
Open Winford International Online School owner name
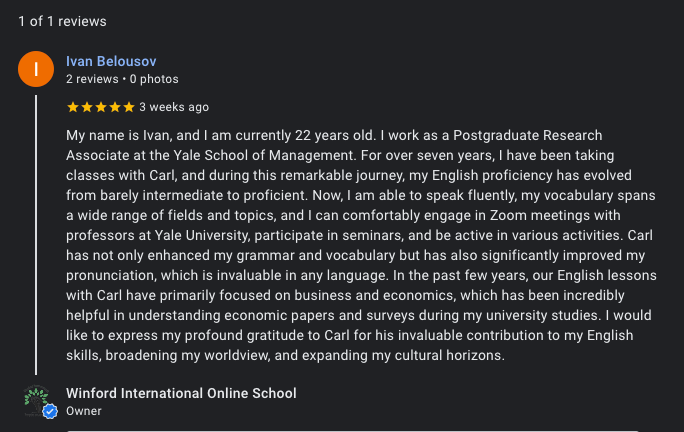coord(181,393)
